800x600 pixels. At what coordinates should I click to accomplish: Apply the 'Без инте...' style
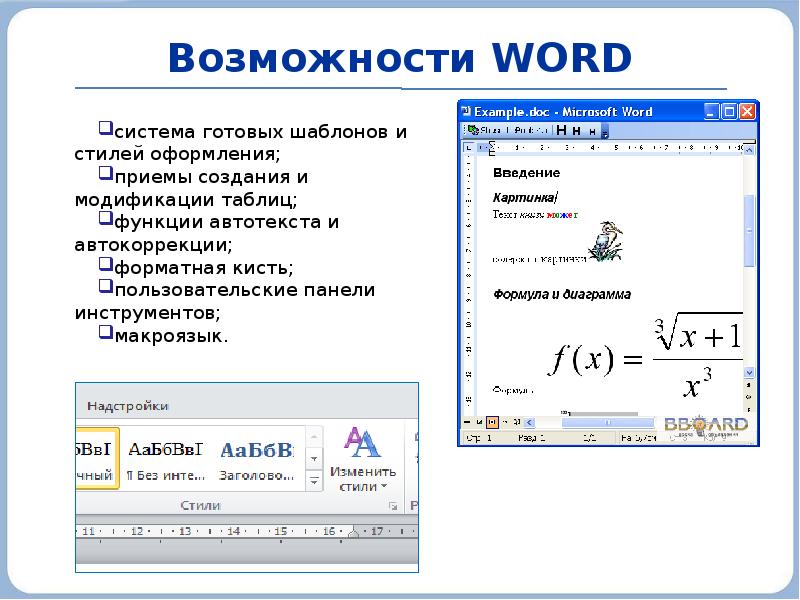point(165,461)
